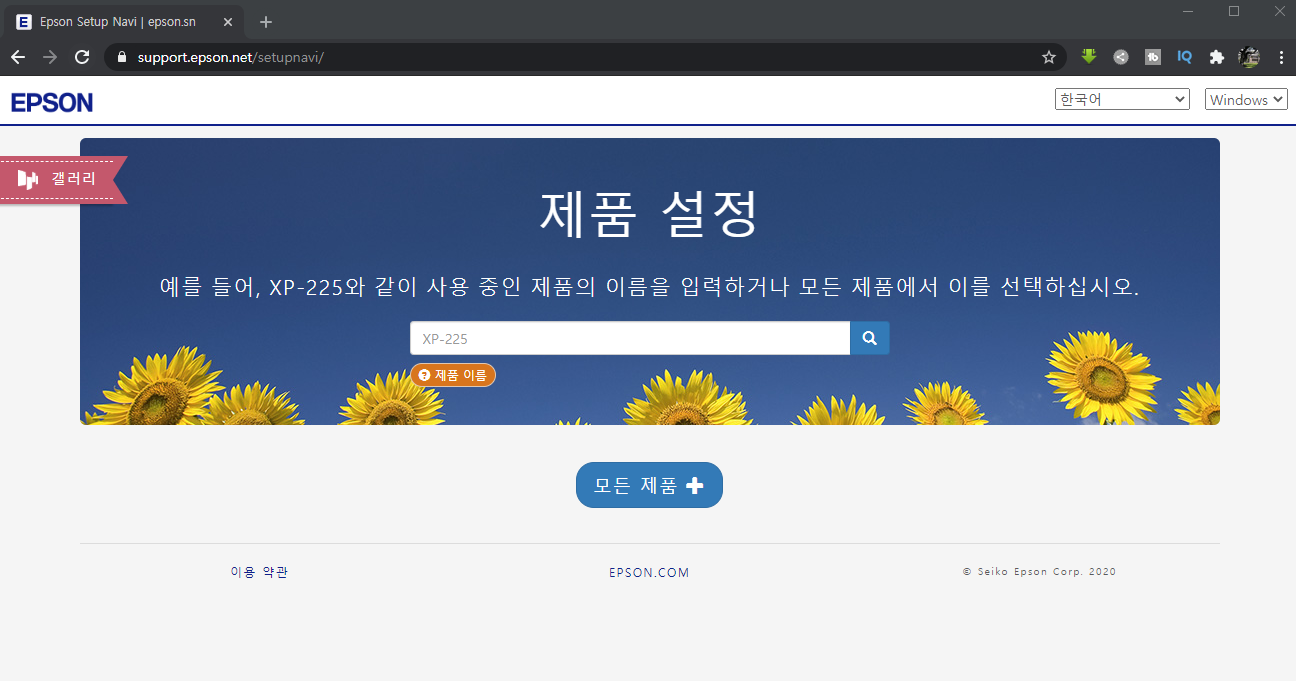Open the 갤러리 gallery ribbon

pyautogui.click(x=63, y=180)
